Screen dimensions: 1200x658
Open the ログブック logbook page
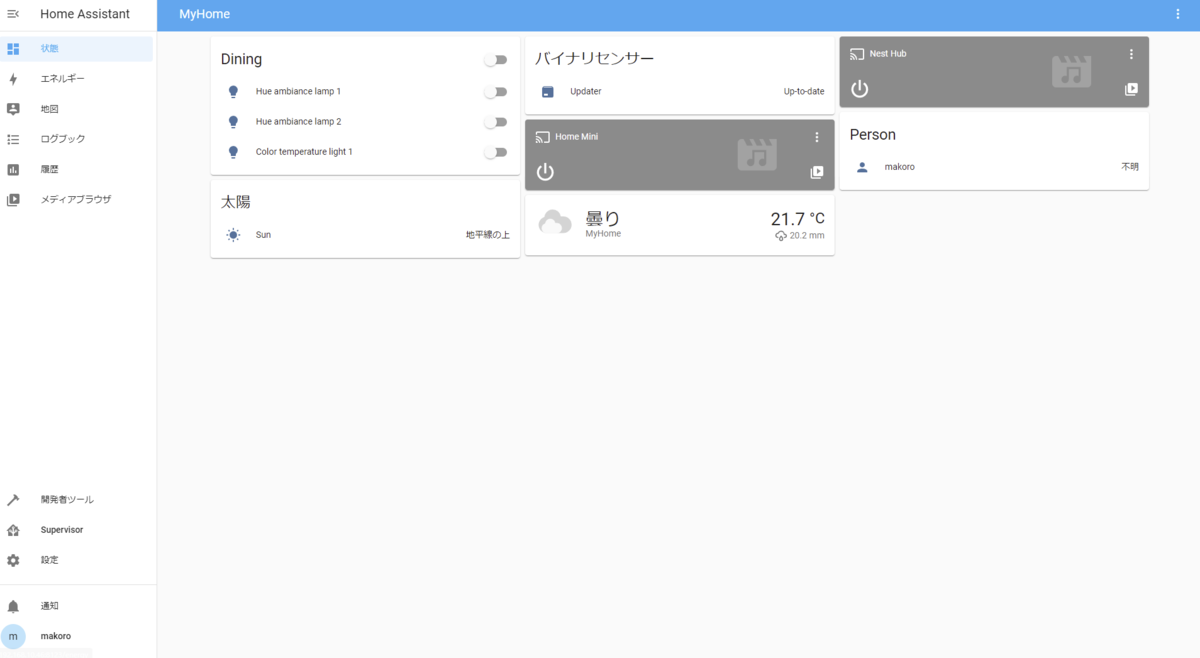[x=78, y=139]
